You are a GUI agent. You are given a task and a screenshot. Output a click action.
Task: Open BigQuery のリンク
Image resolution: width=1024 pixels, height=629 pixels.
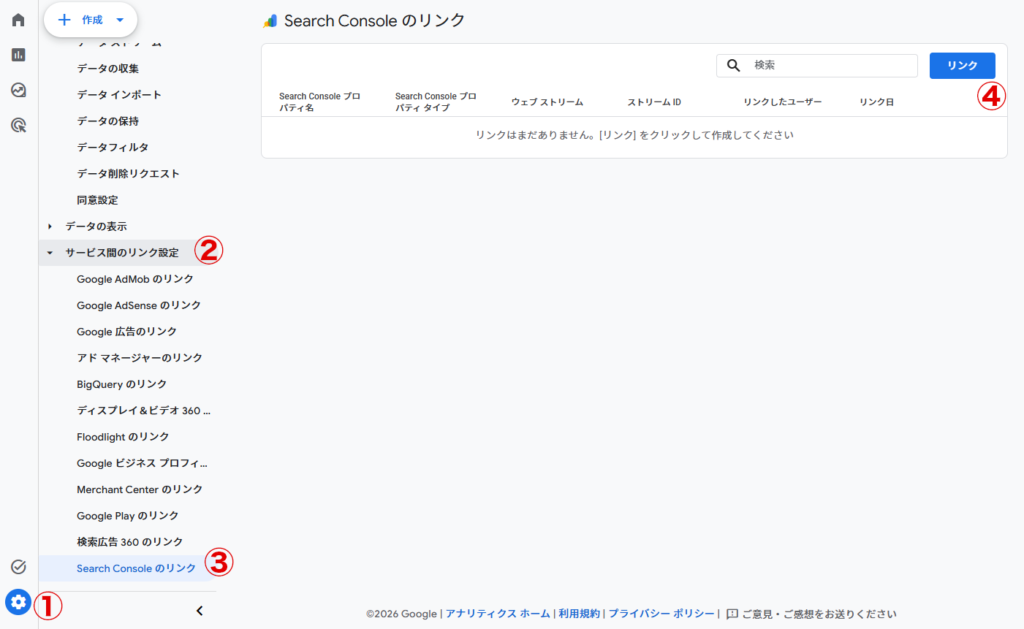coord(121,384)
